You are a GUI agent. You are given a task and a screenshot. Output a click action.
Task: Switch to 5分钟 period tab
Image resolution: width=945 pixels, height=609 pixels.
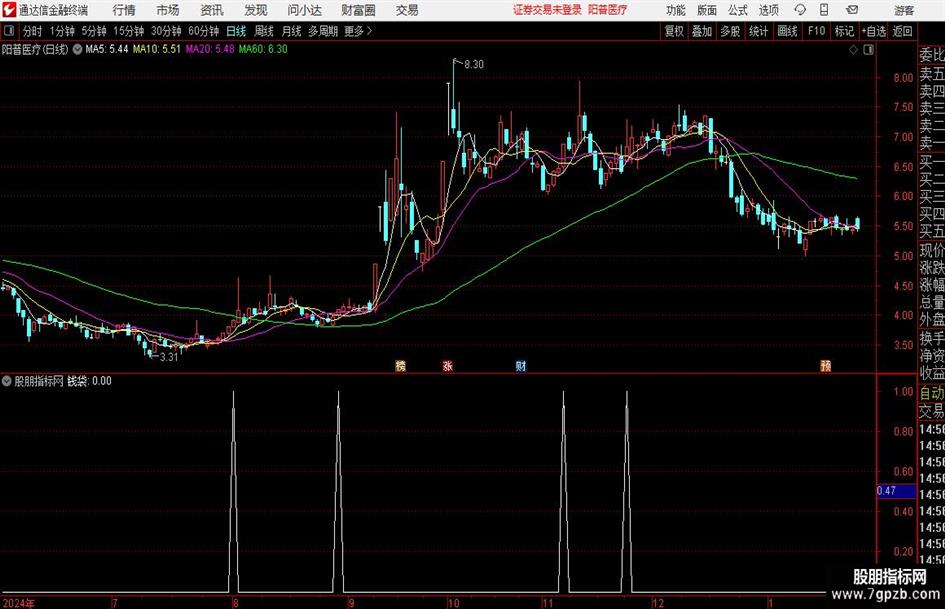94,31
